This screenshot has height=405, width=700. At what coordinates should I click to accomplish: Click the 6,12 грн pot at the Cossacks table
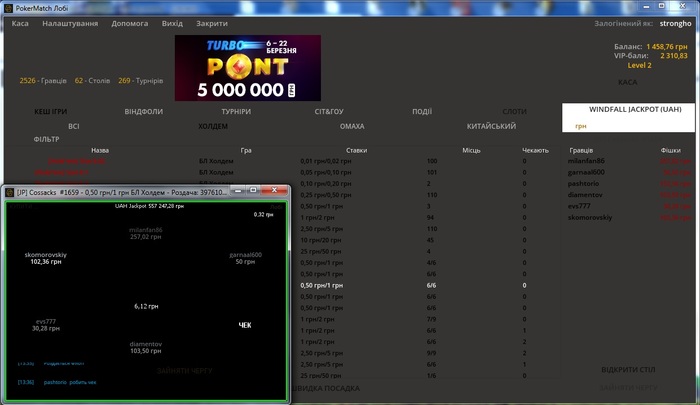pyautogui.click(x=146, y=306)
